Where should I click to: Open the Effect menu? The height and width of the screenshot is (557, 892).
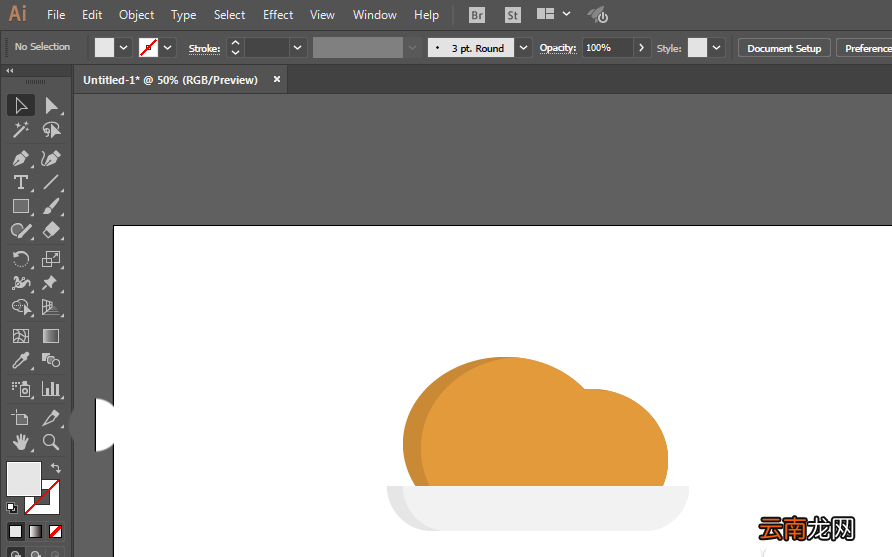278,15
